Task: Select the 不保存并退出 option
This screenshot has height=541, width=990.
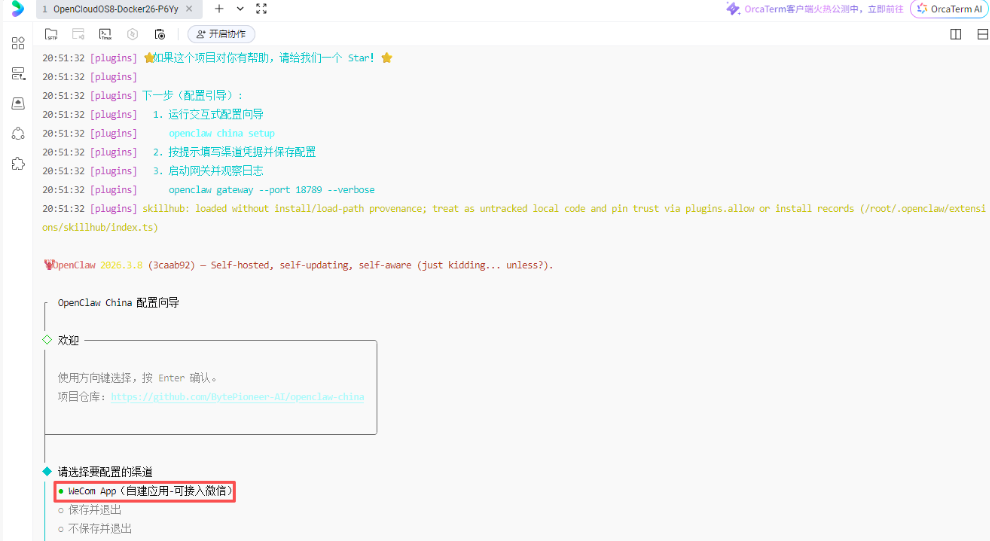Action: (x=99, y=528)
